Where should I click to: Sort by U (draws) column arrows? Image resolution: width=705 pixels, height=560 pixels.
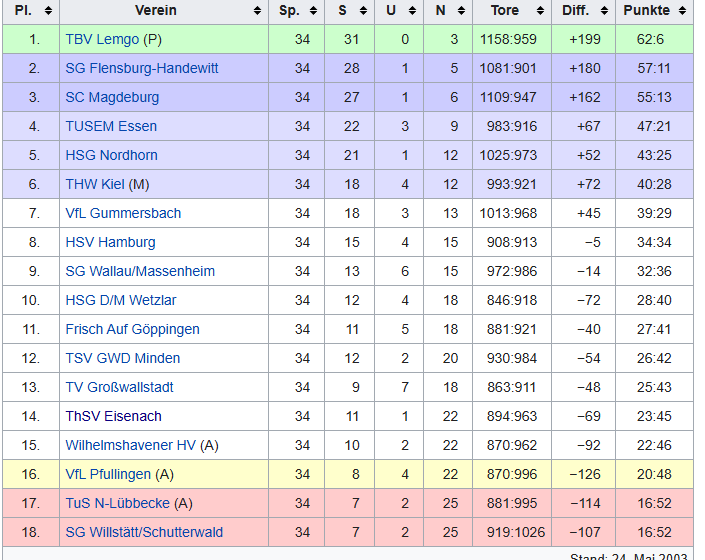(411, 11)
